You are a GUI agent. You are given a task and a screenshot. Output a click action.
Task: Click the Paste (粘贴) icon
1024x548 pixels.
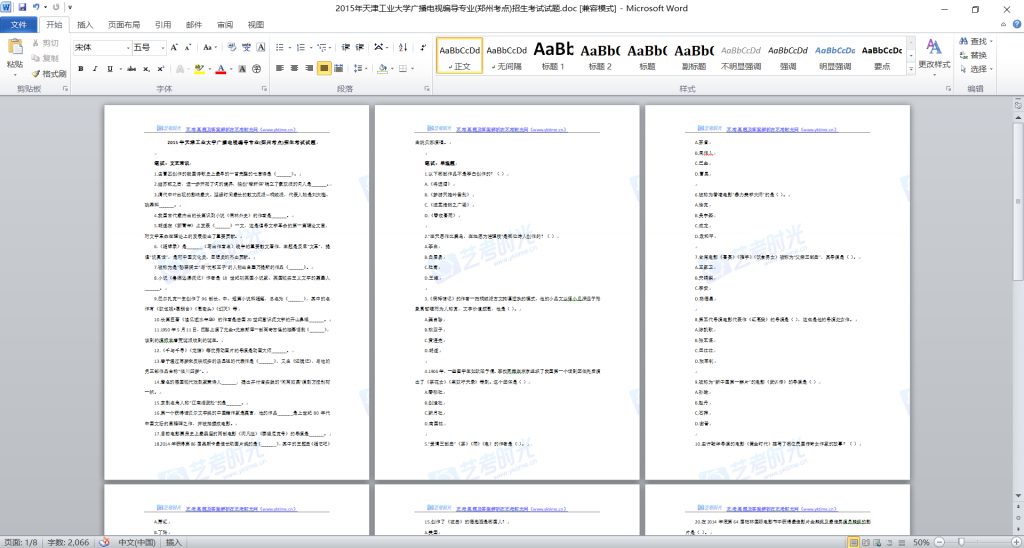(x=15, y=50)
